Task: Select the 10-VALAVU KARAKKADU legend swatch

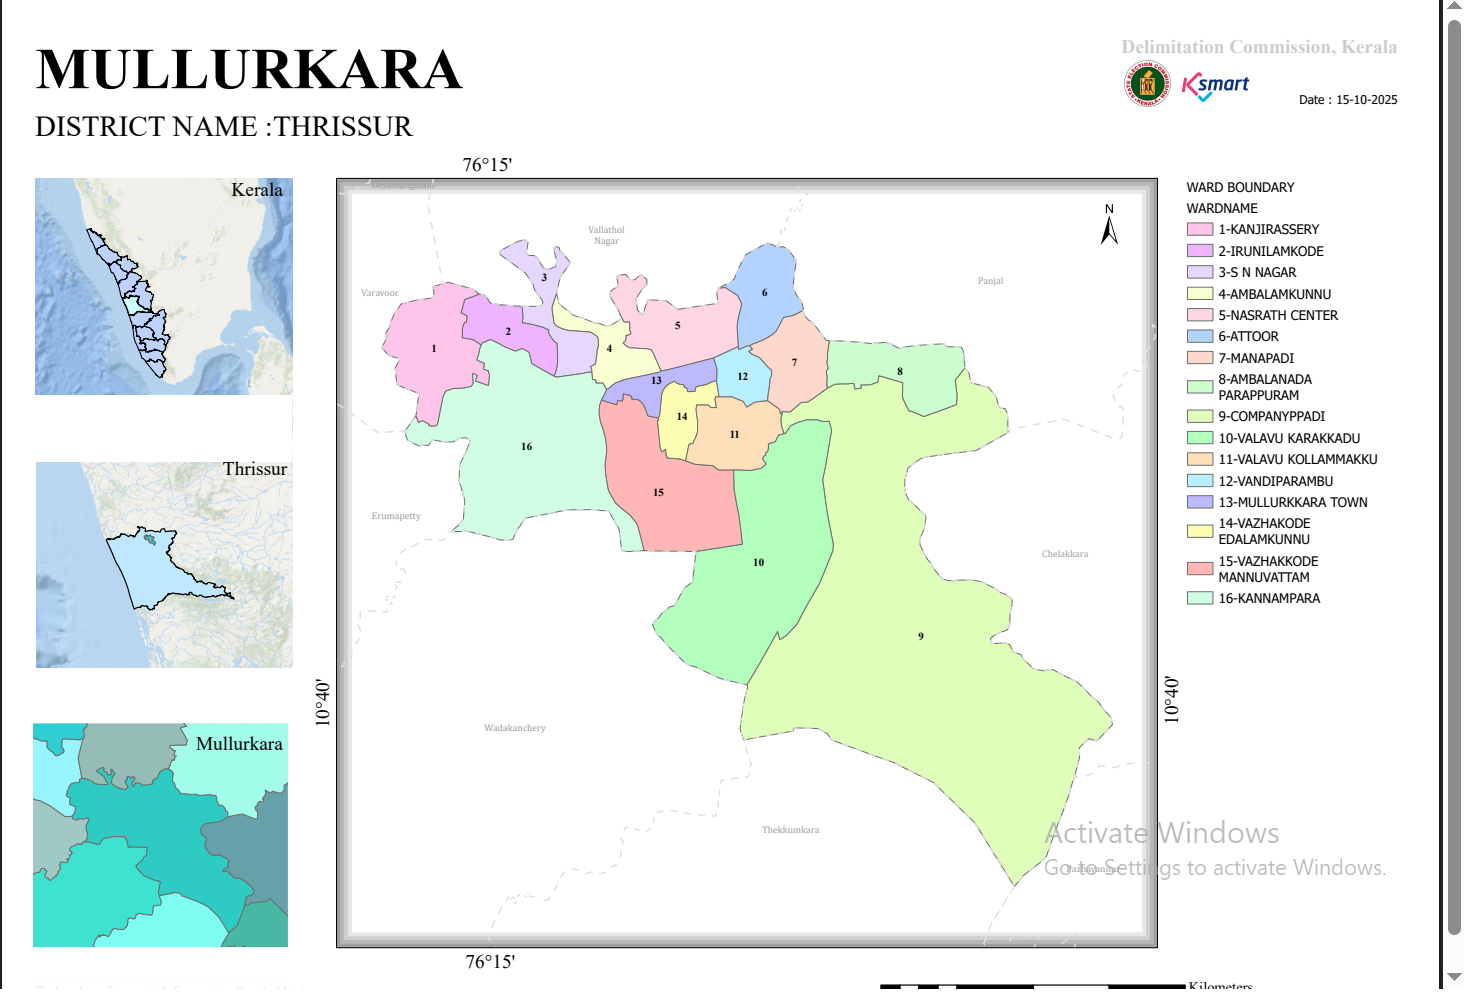Action: click(1200, 438)
